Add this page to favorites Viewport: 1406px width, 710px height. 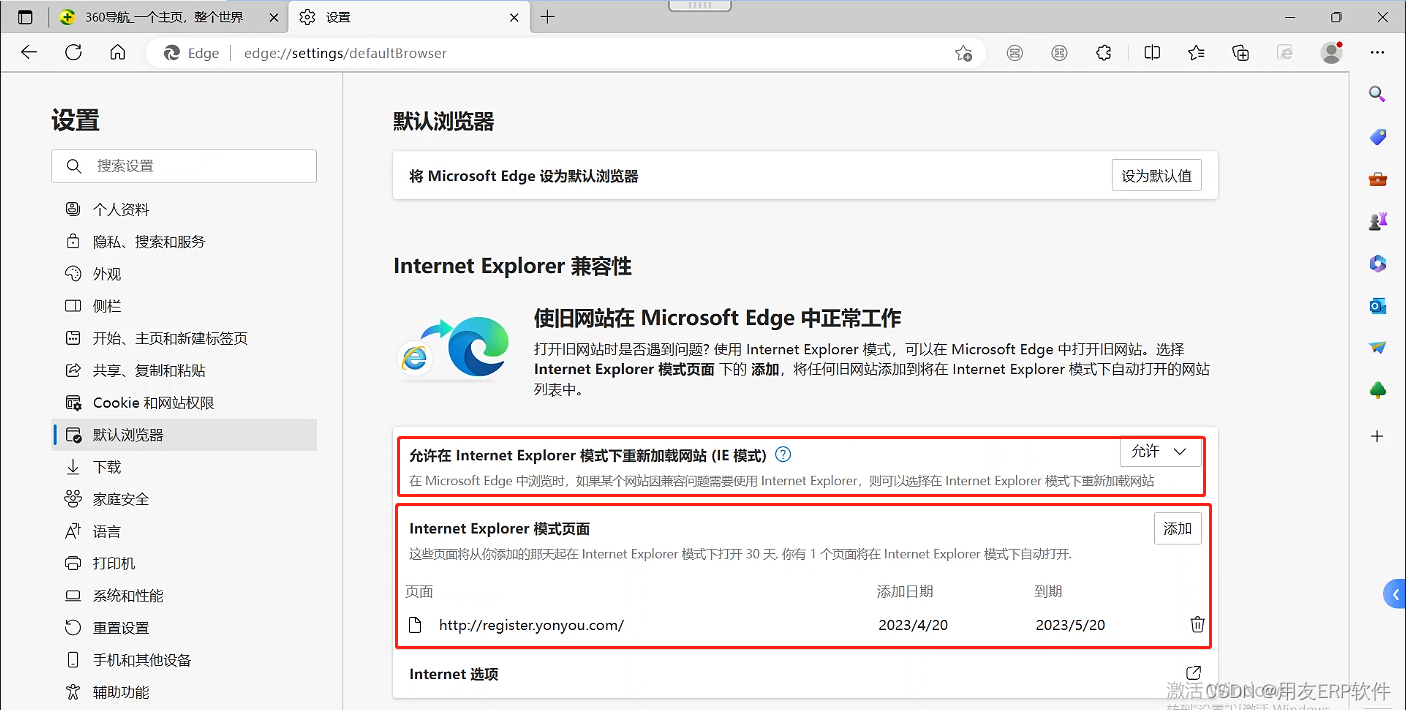[x=963, y=53]
